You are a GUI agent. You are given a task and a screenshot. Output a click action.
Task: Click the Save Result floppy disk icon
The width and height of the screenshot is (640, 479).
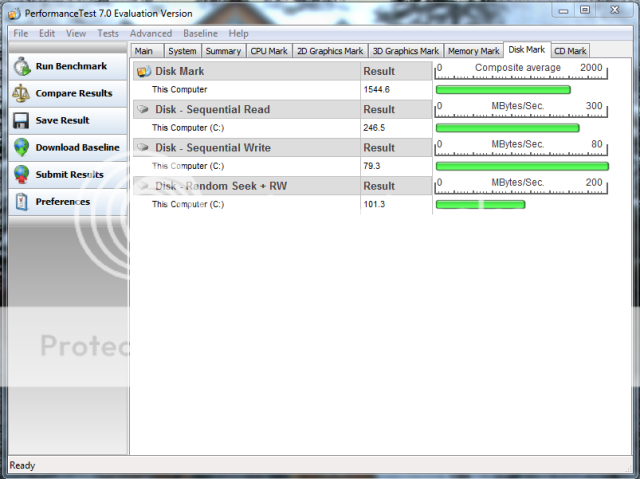(x=20, y=120)
